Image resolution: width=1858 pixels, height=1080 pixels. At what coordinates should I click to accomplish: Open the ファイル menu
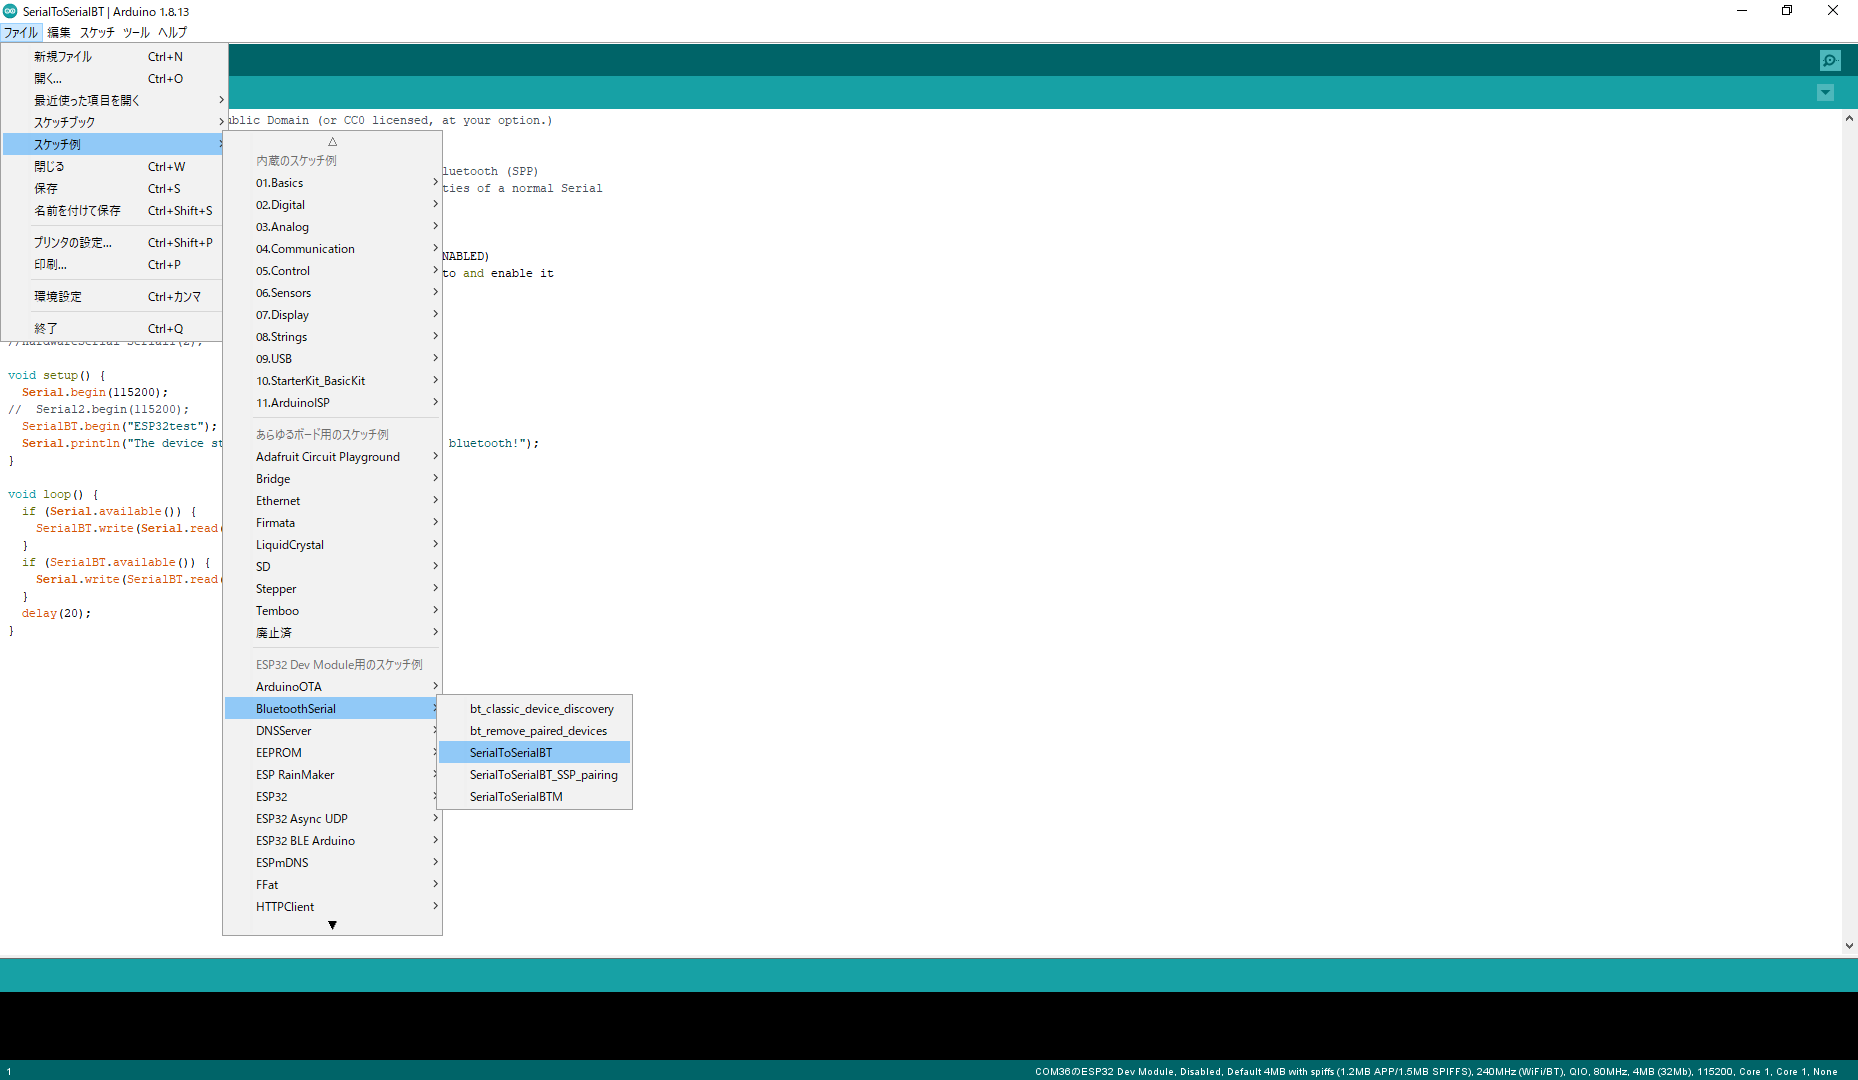coord(20,32)
